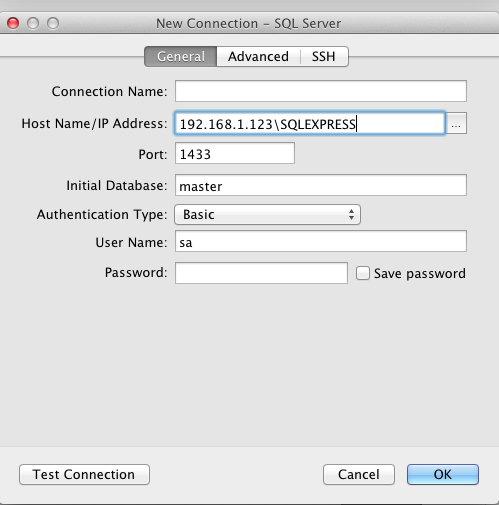Click the Password label
The image size is (499, 505).
tap(136, 273)
